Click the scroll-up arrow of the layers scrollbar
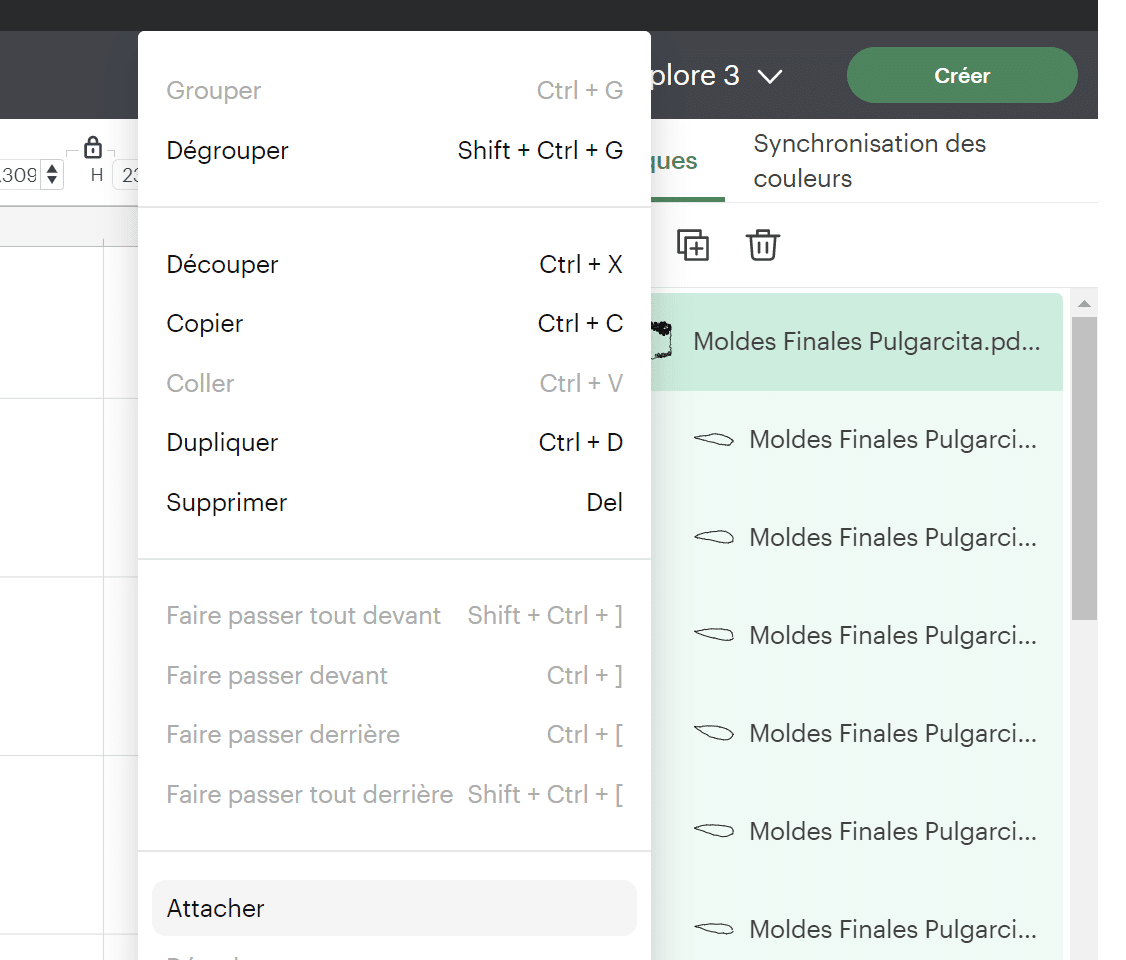This screenshot has width=1126, height=960. (x=1084, y=304)
